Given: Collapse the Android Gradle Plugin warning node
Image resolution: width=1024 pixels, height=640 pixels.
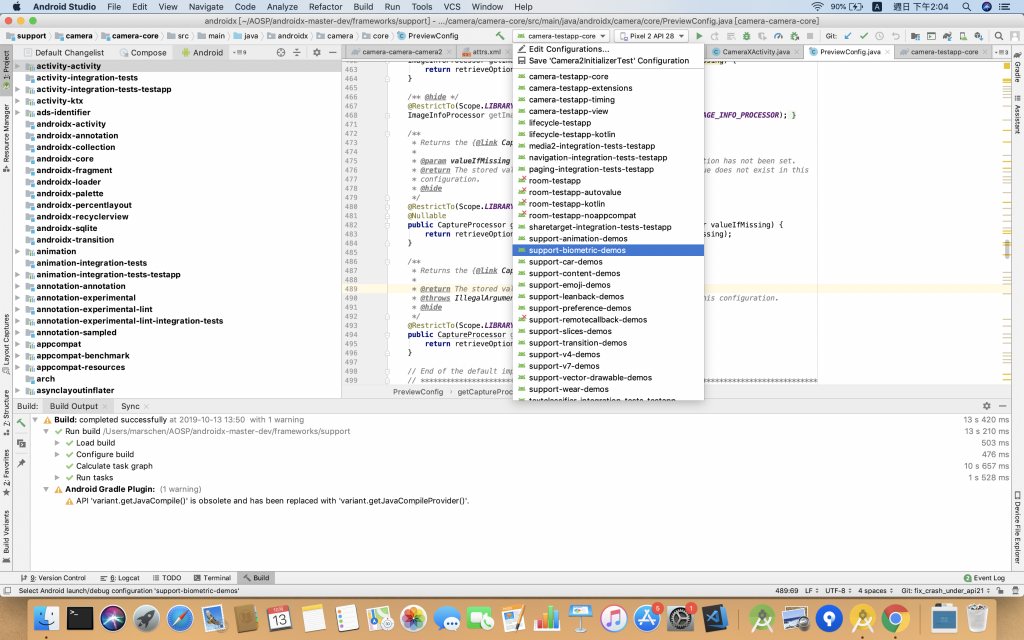Looking at the screenshot, I should tap(46, 489).
